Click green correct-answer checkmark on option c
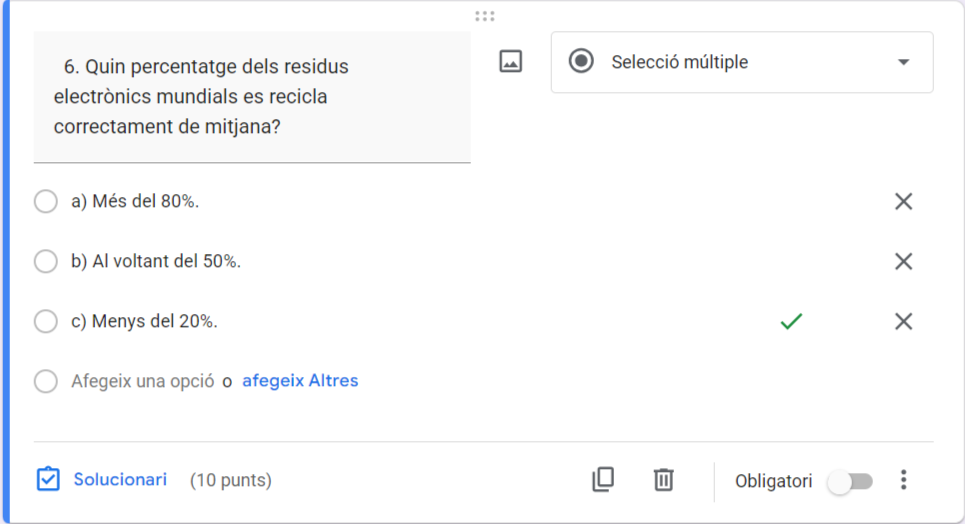Screen dimensions: 965x524 (791, 322)
